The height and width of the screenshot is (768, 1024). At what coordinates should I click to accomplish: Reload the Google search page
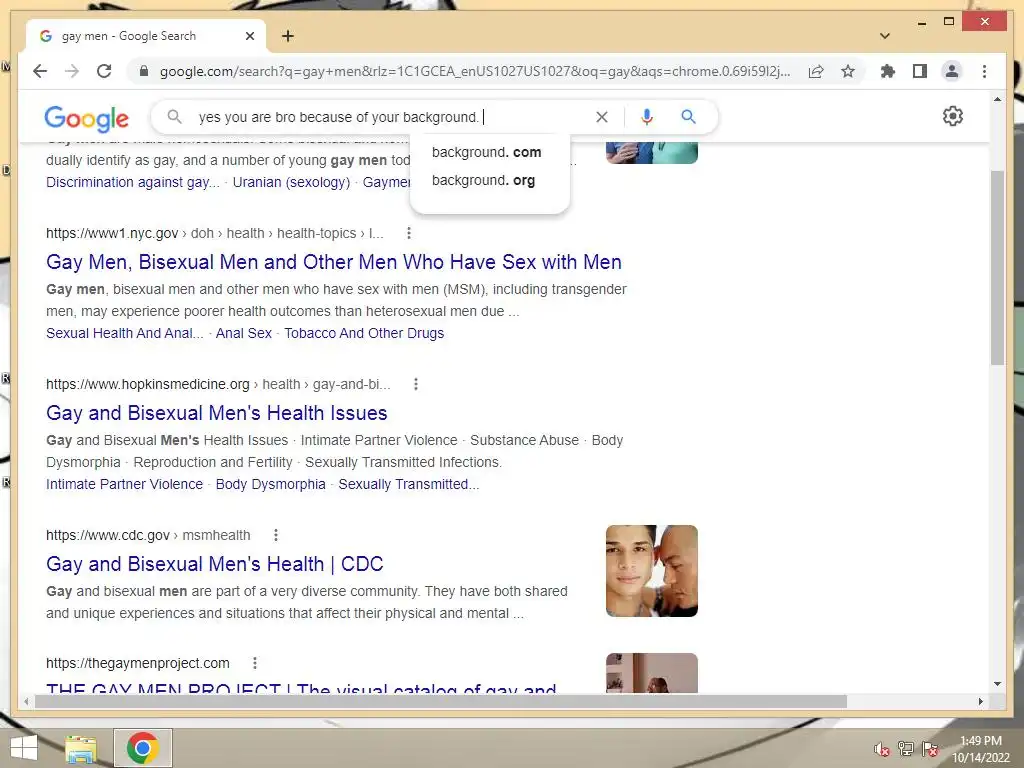tap(104, 71)
